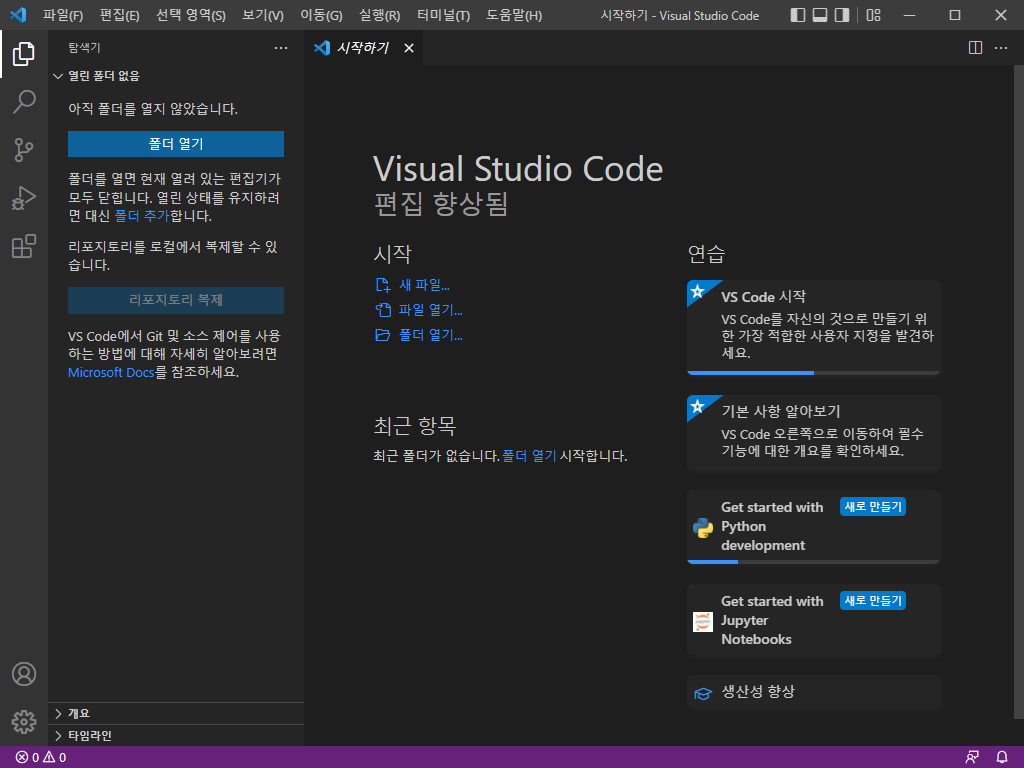Open the 실행(R) menu

point(379,15)
